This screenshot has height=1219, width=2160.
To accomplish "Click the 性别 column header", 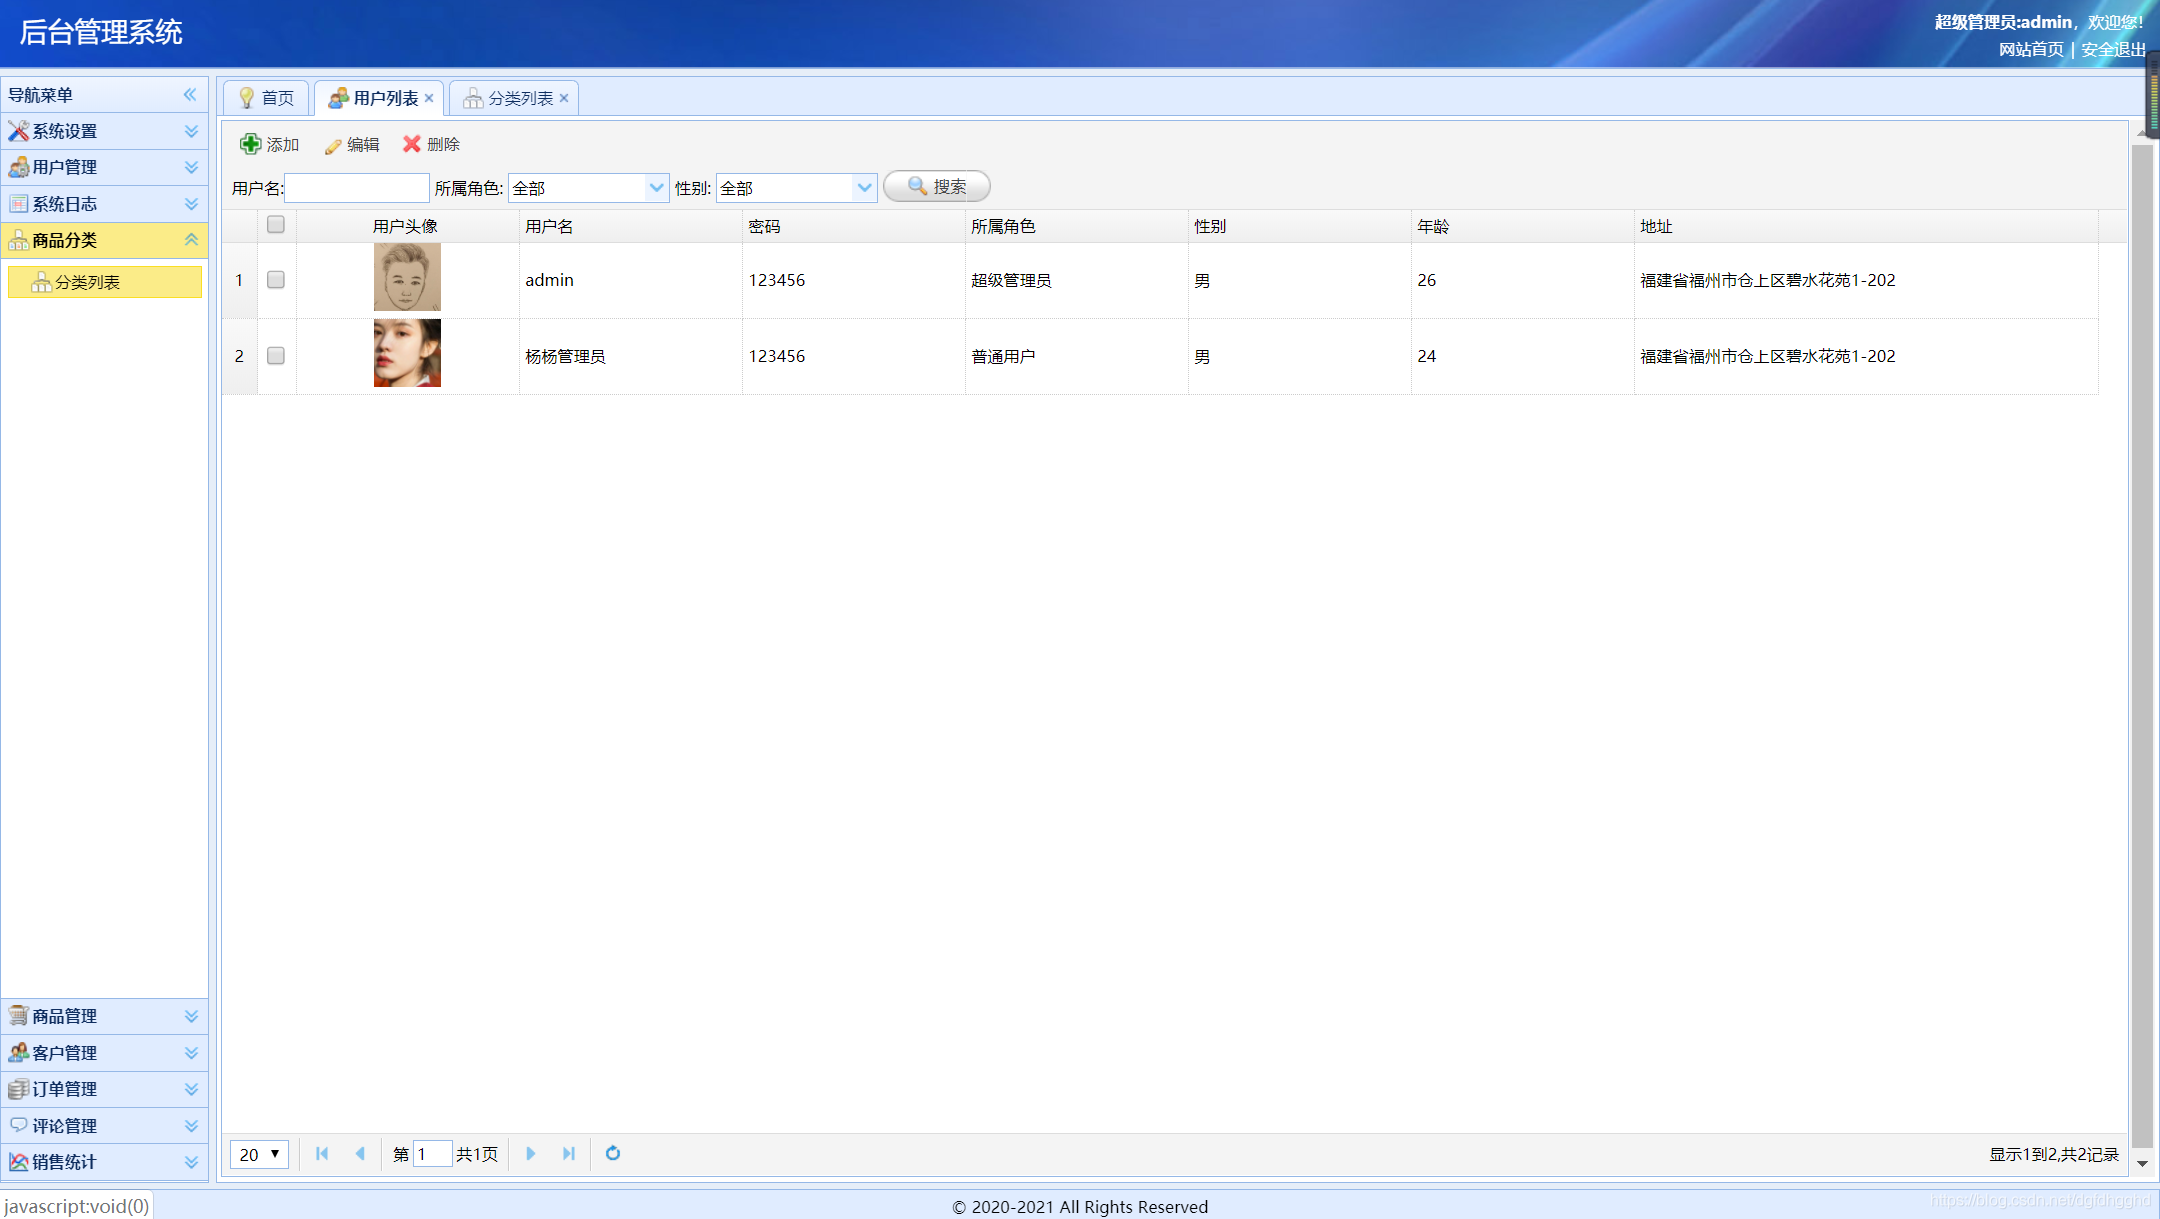I will click(1299, 226).
